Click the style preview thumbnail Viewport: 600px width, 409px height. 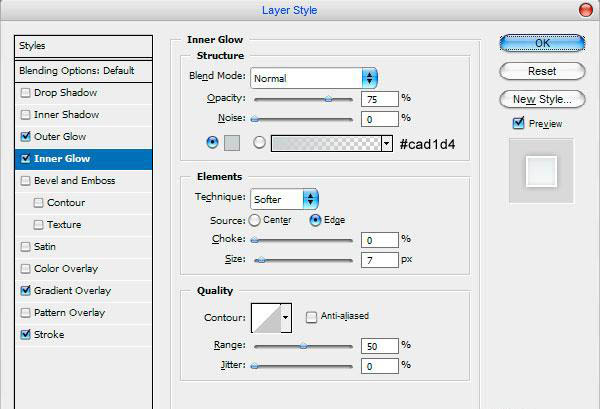541,171
